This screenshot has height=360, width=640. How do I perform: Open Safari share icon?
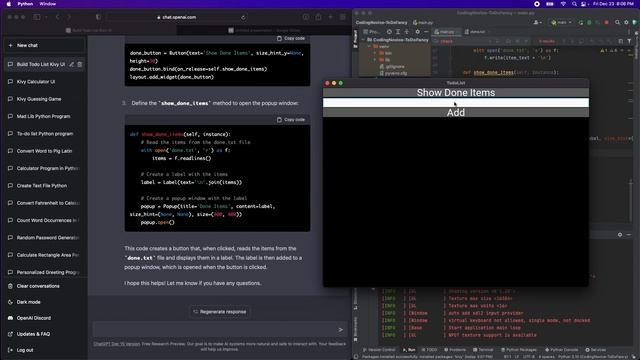pyautogui.click(x=318, y=17)
